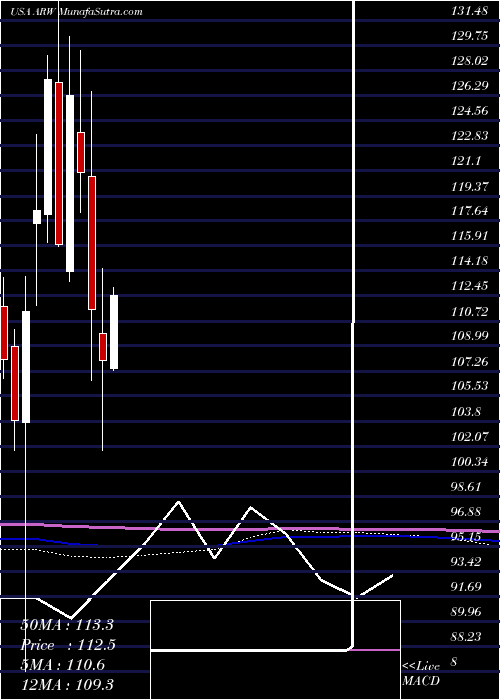Click the 122.83 price axis label
This screenshot has width=500, height=700.
(469, 137)
